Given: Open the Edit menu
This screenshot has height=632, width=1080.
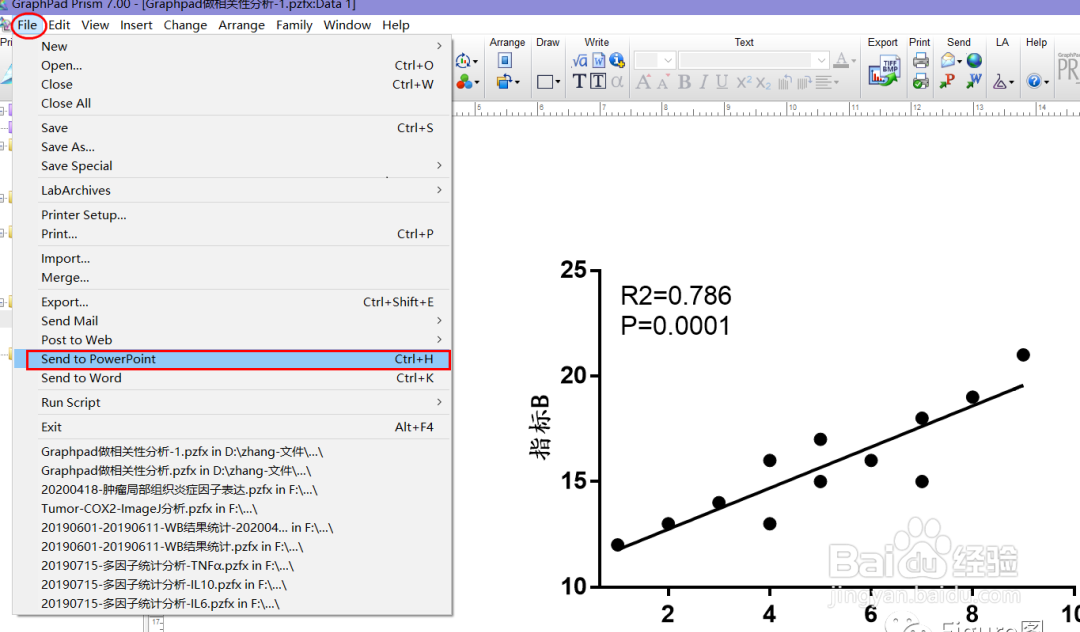Looking at the screenshot, I should tap(59, 25).
